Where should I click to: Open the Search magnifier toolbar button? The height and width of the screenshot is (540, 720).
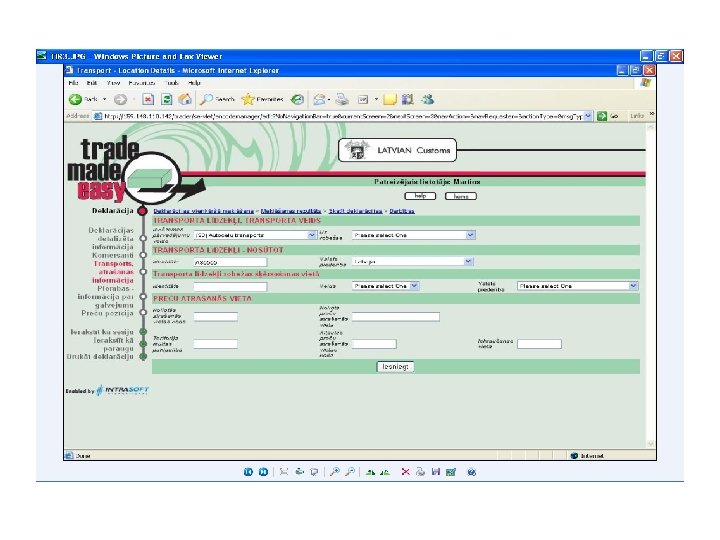(218, 99)
